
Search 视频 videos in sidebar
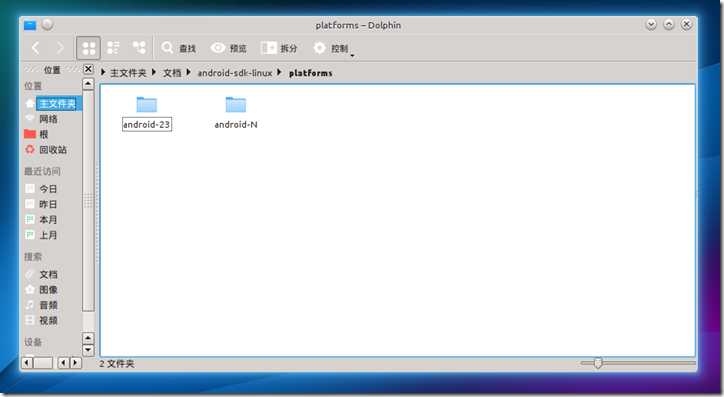pyautogui.click(x=48, y=320)
